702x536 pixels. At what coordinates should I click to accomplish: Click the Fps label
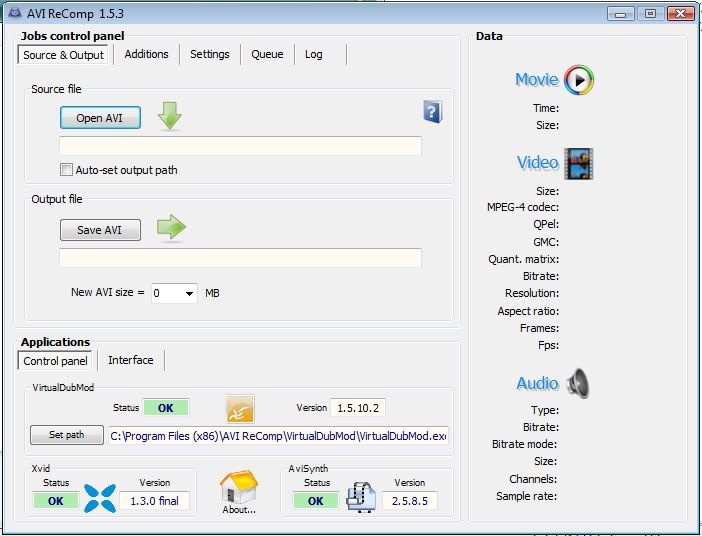click(x=548, y=345)
